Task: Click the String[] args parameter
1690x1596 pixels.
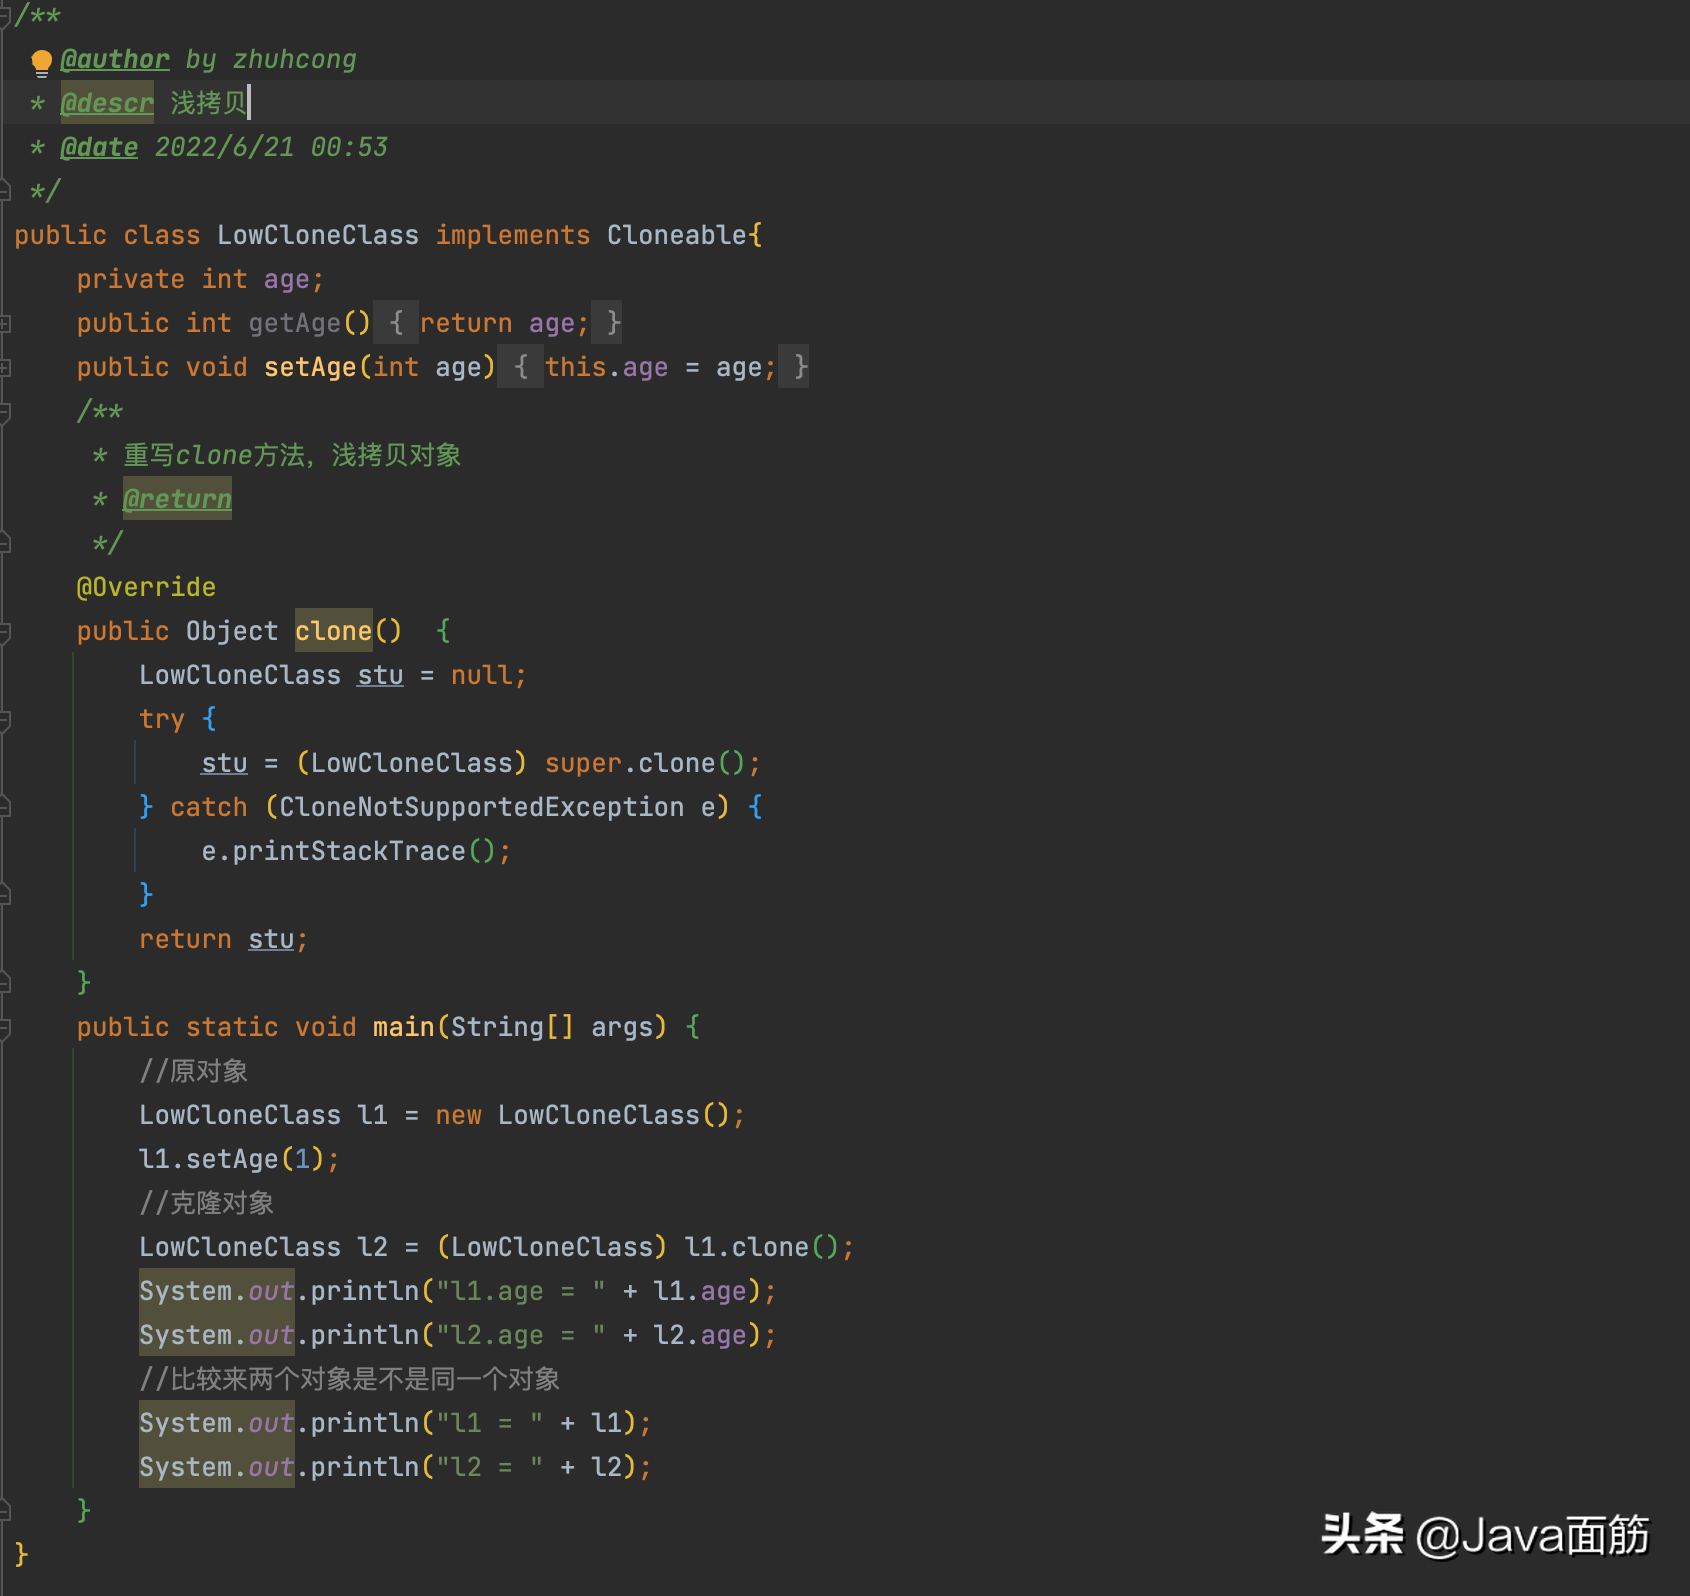Action: pyautogui.click(x=551, y=1027)
